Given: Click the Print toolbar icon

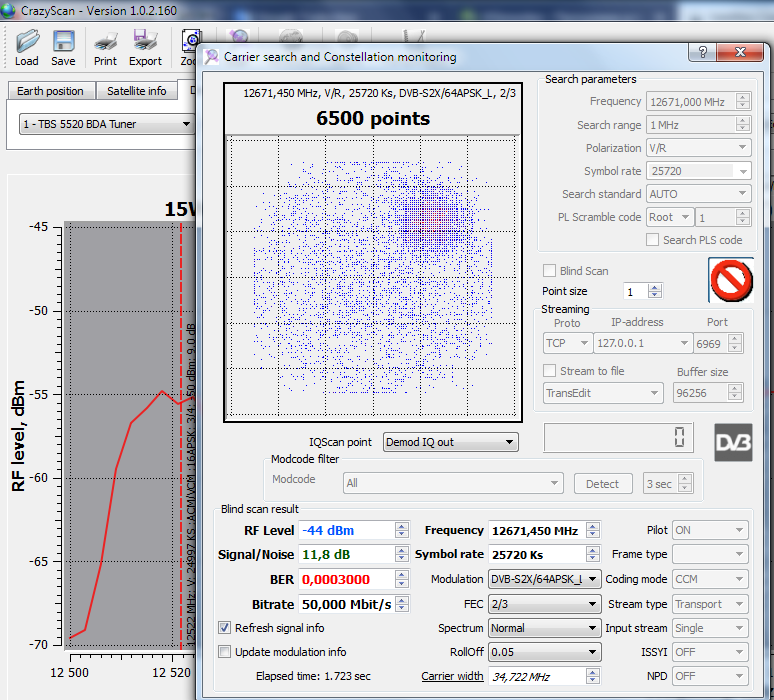Looking at the screenshot, I should tap(105, 47).
